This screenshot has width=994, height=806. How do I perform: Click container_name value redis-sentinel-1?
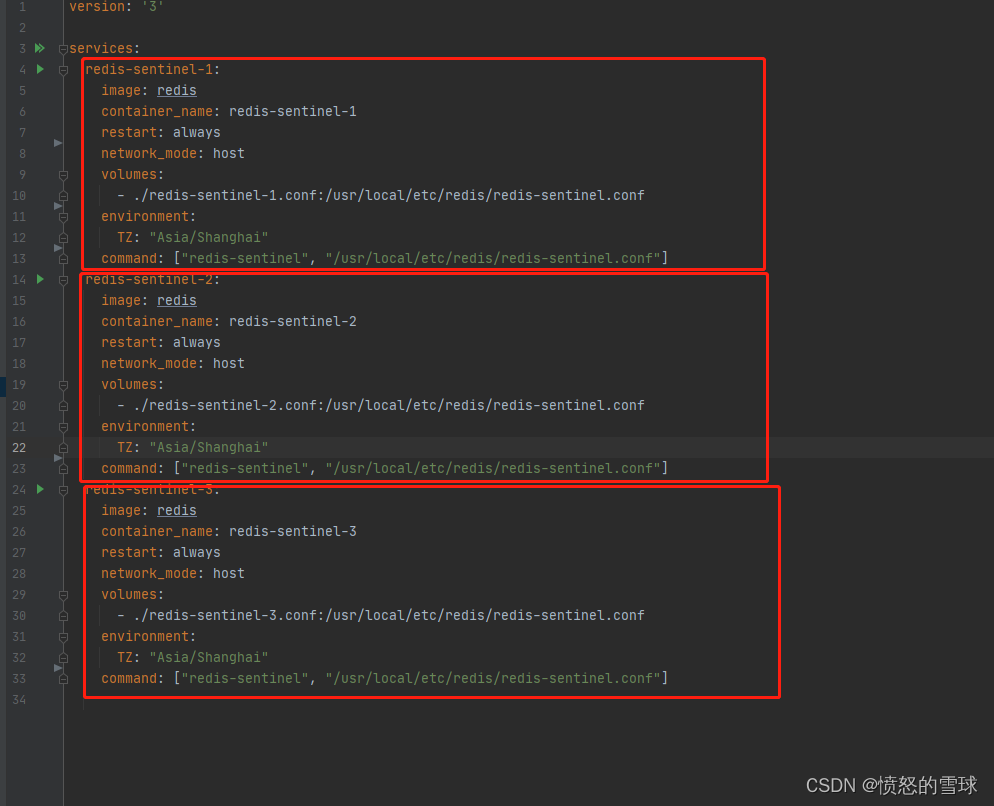[293, 111]
